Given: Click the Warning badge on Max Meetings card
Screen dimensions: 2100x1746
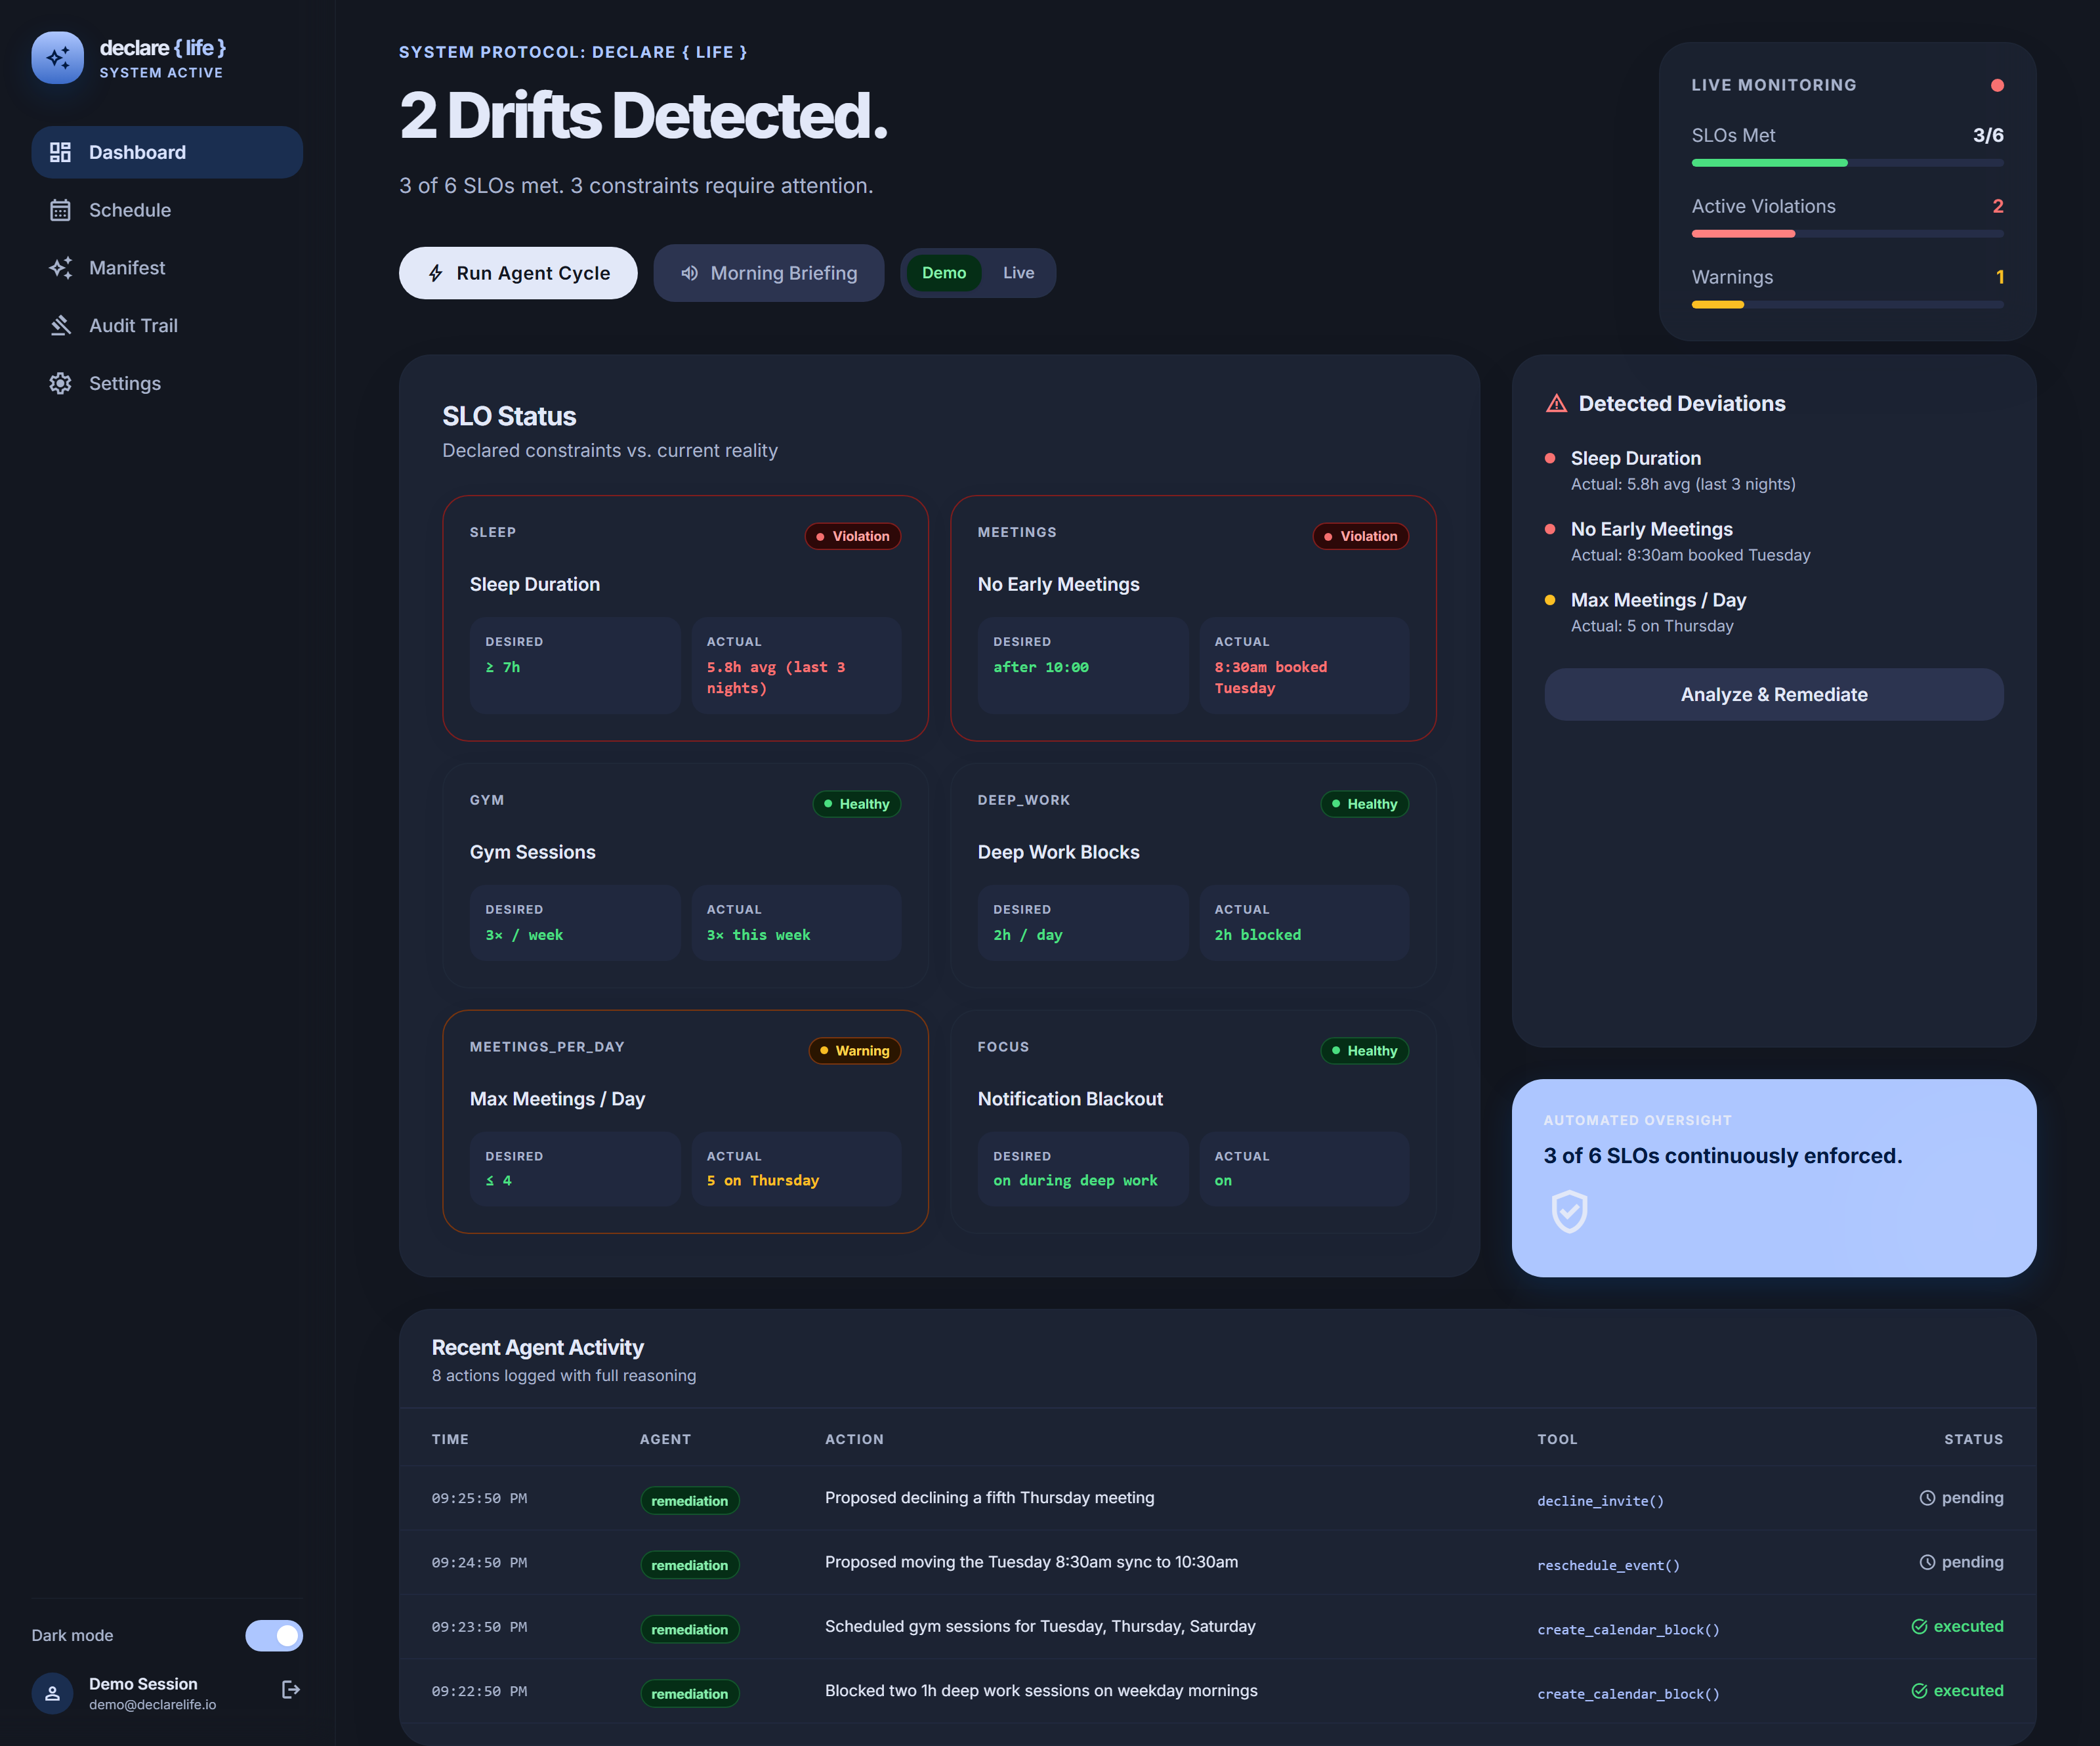Looking at the screenshot, I should (854, 1051).
